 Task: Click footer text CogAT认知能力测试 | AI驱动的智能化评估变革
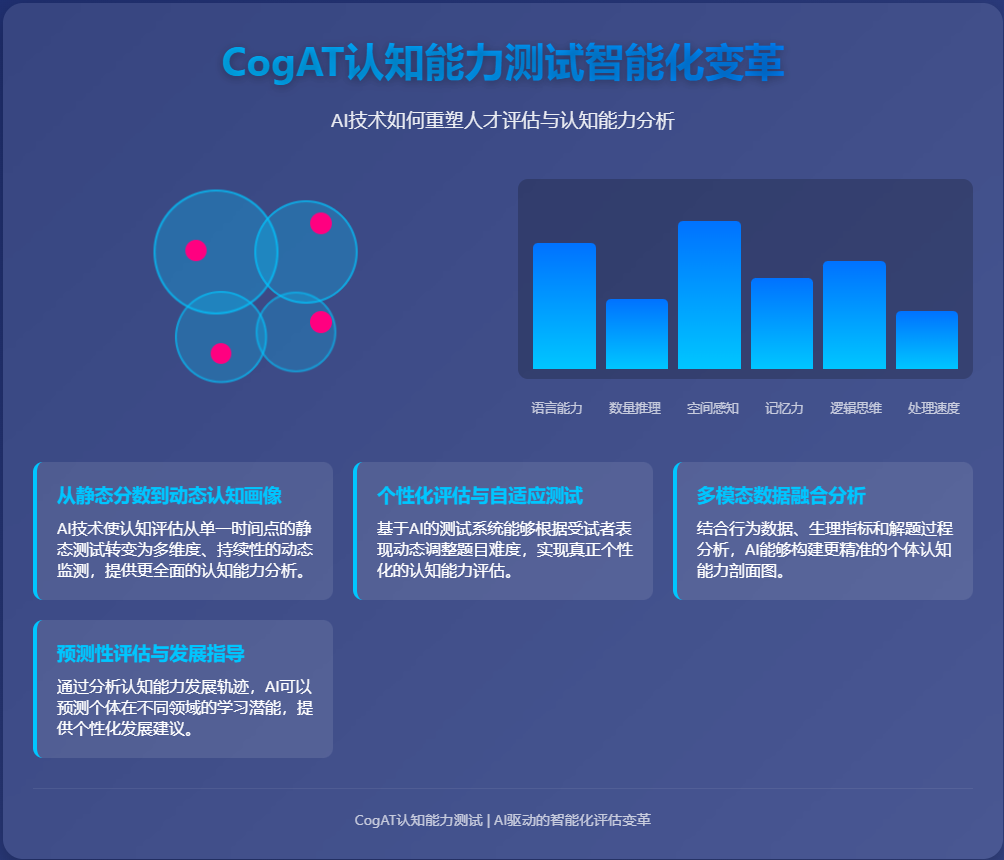503,820
